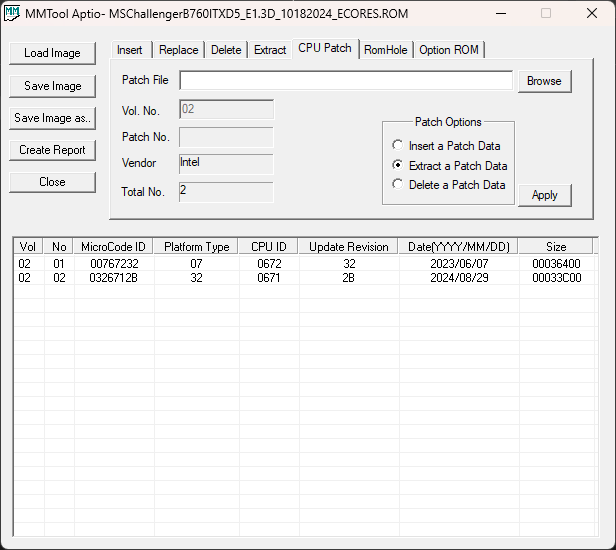This screenshot has width=616, height=550.
Task: Click the Size column header
Action: pyautogui.click(x=556, y=247)
